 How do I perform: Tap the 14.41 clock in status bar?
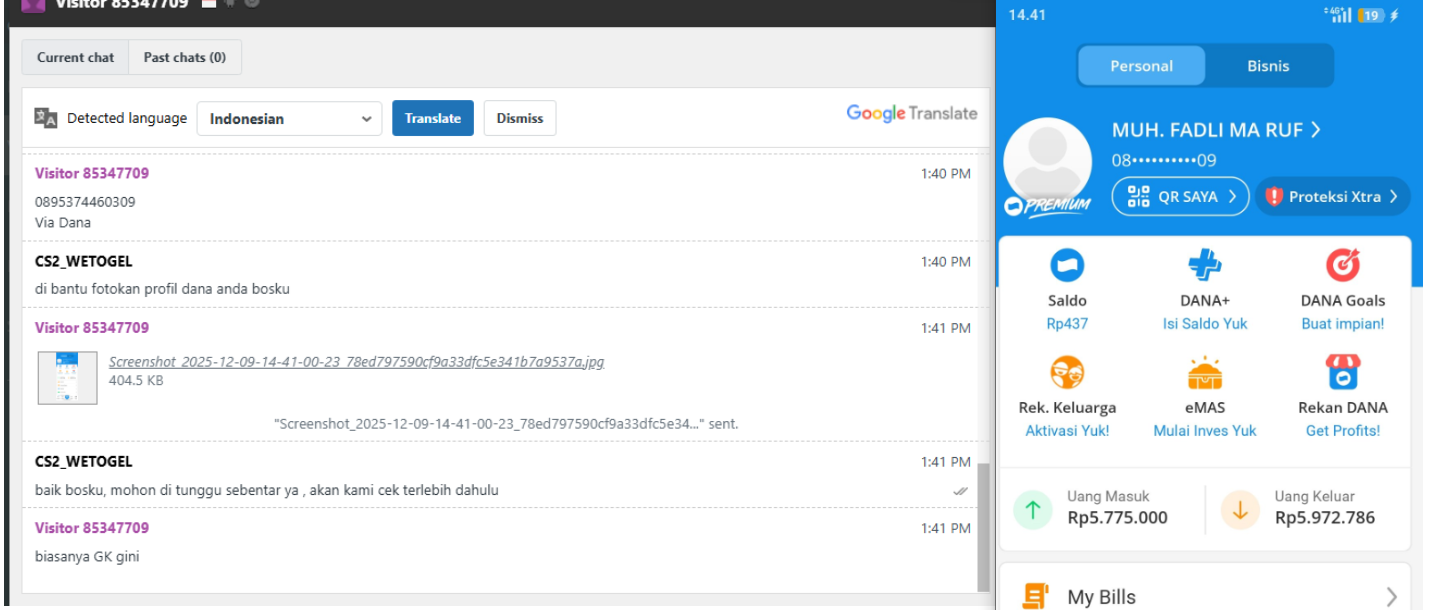point(1027,15)
